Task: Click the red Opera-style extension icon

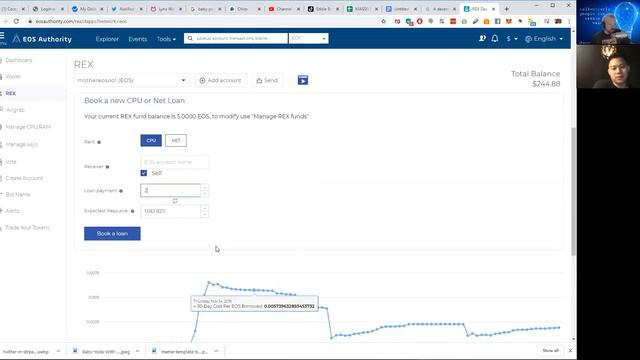Action: (x=420, y=21)
